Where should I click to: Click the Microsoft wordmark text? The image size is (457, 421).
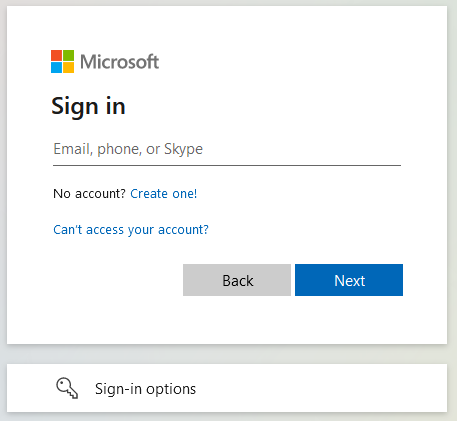point(120,62)
